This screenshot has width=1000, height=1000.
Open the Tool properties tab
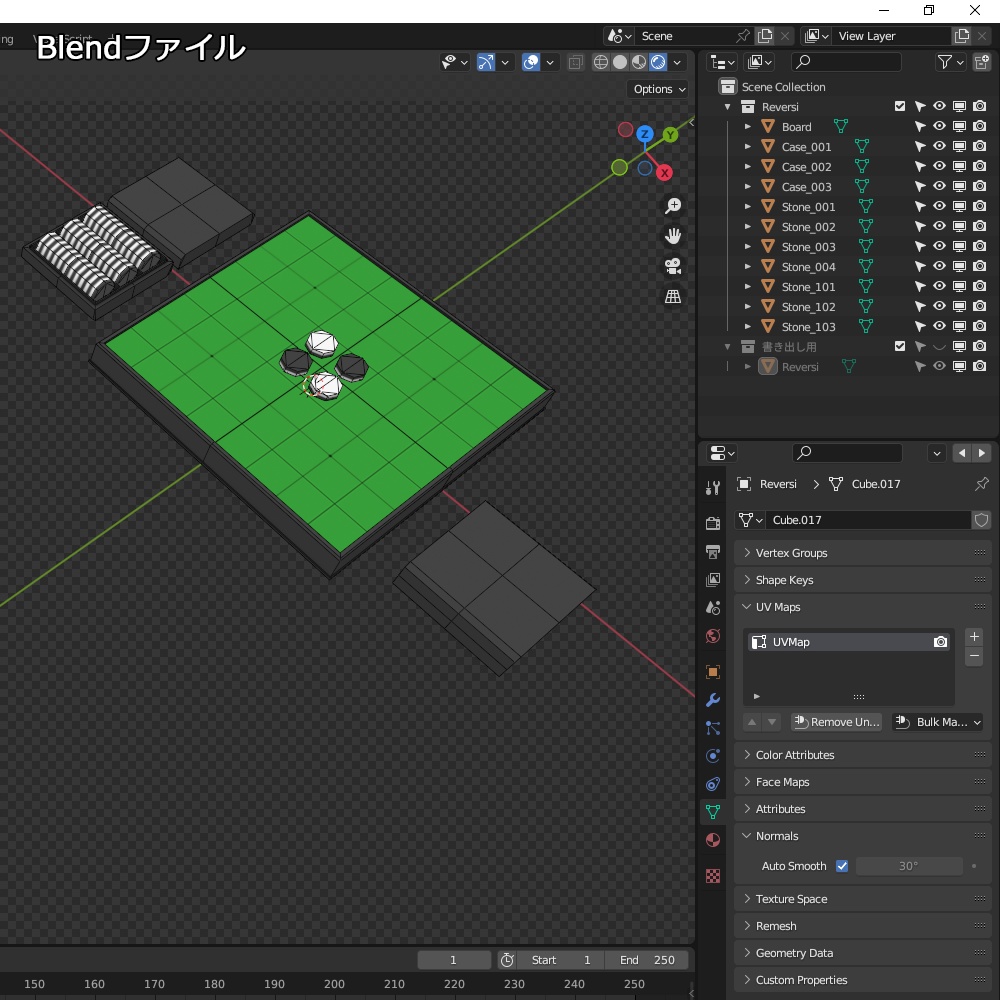point(712,489)
